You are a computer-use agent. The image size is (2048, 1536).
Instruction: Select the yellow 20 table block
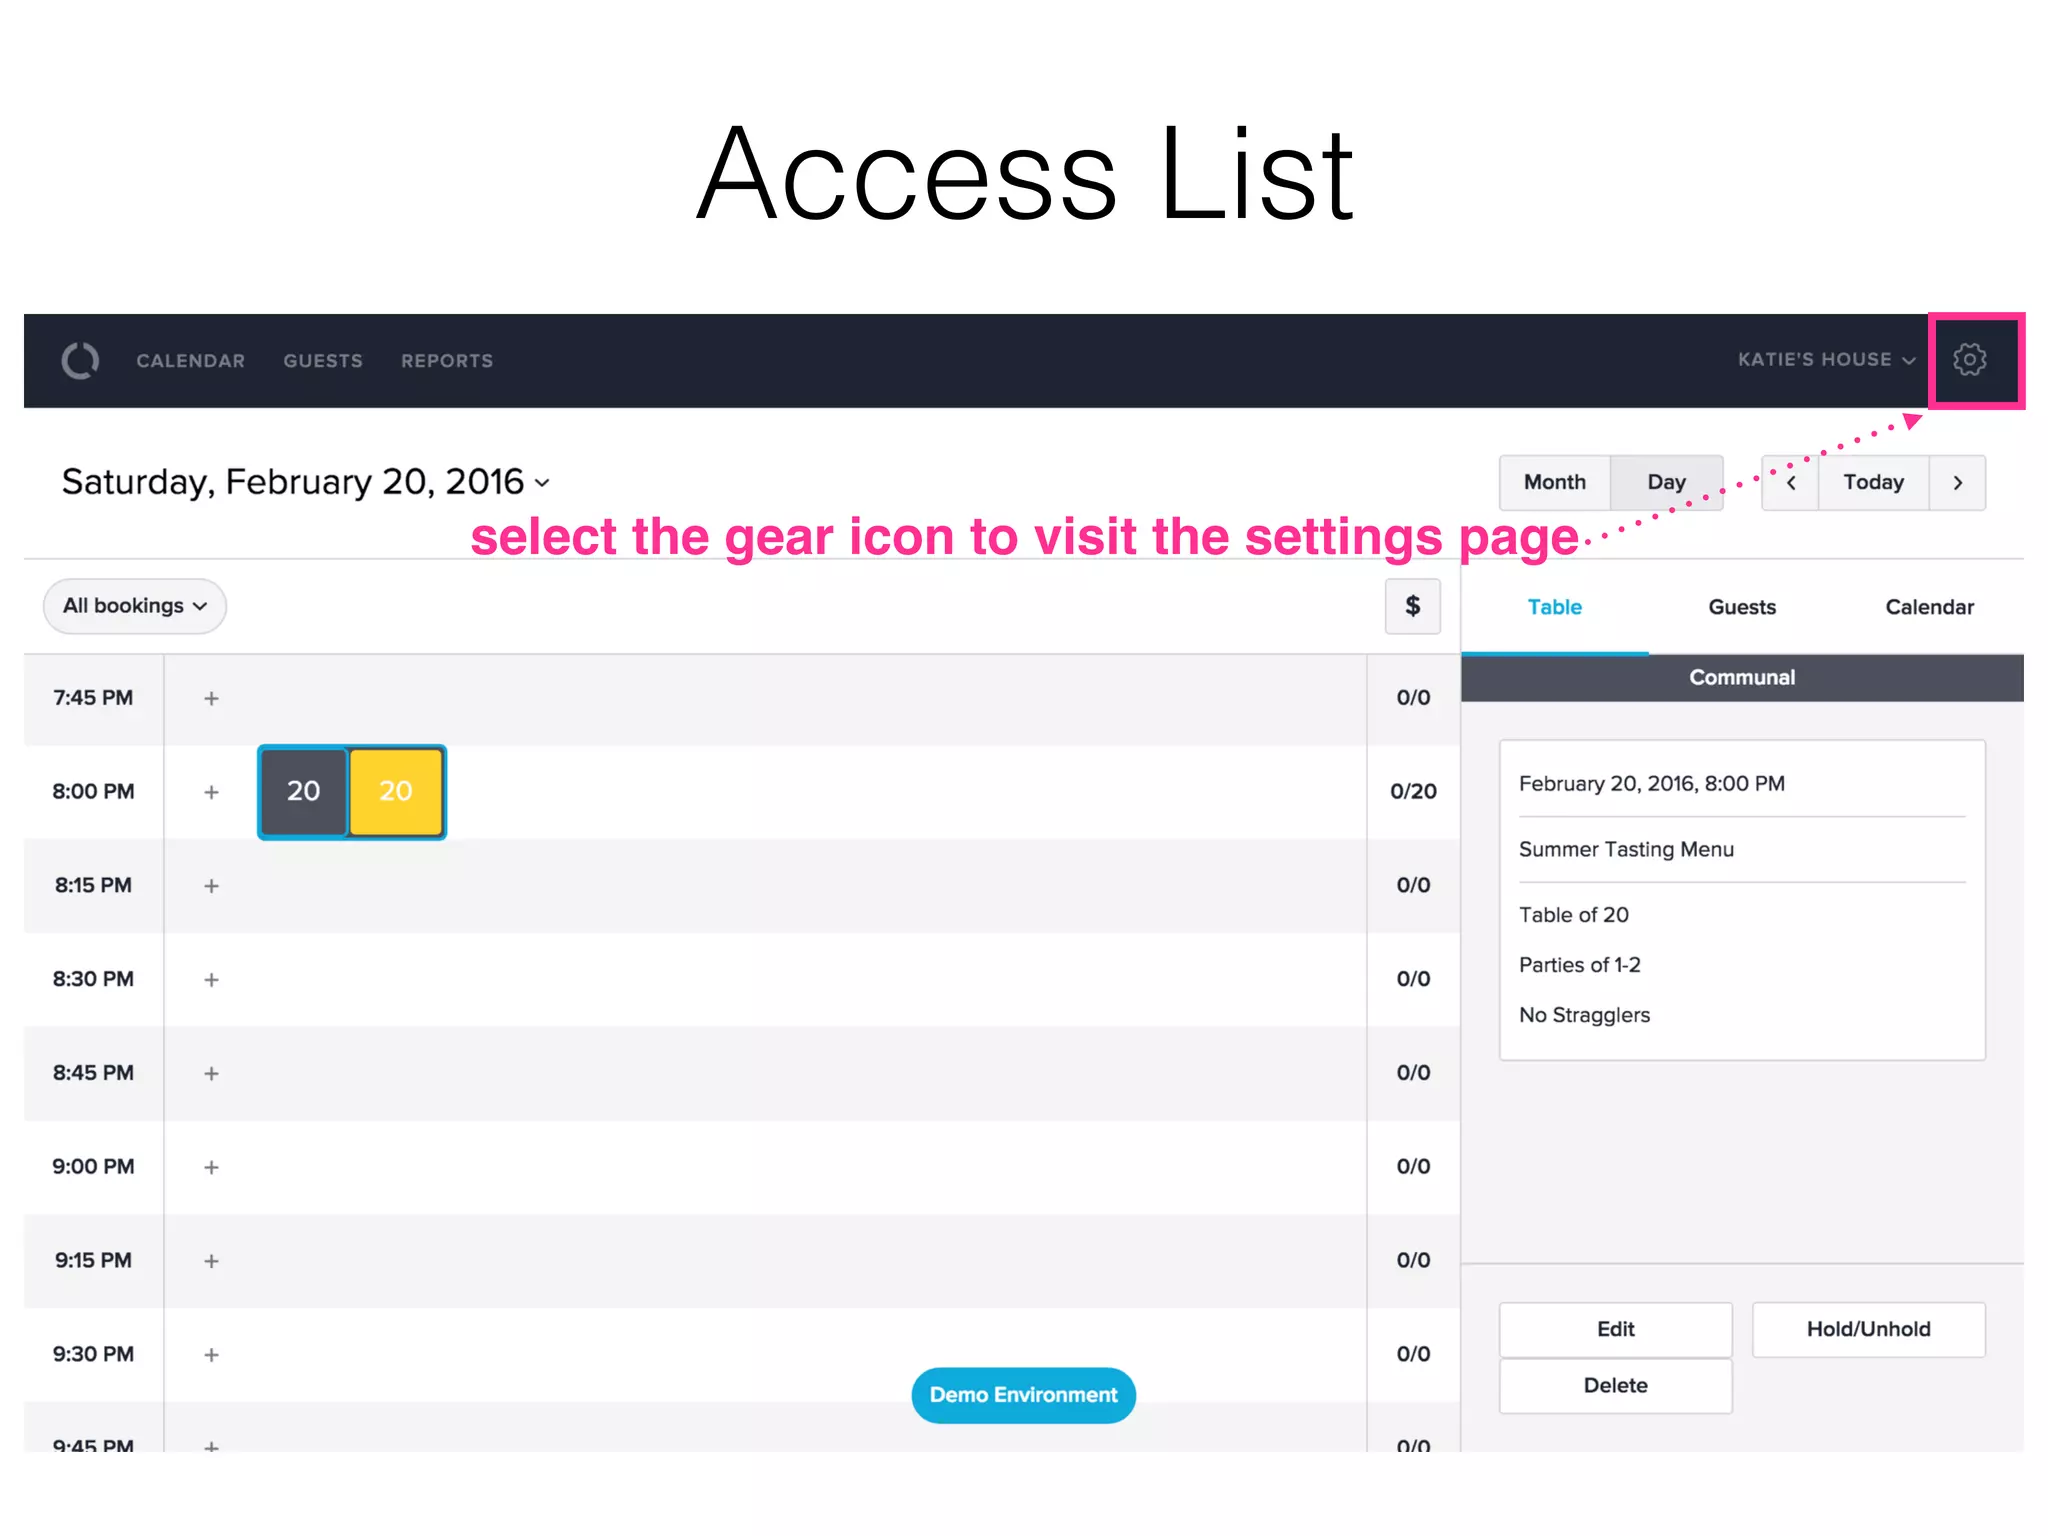396,792
